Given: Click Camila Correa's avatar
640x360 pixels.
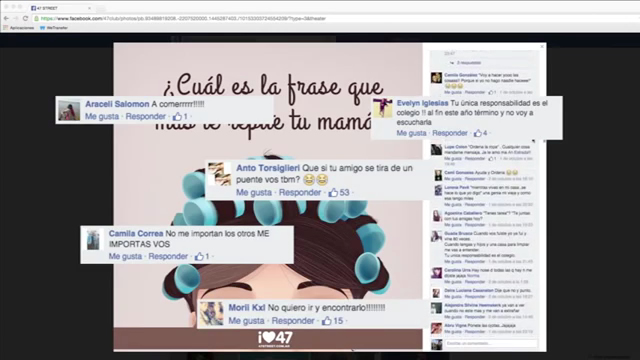Looking at the screenshot, I should (93, 239).
